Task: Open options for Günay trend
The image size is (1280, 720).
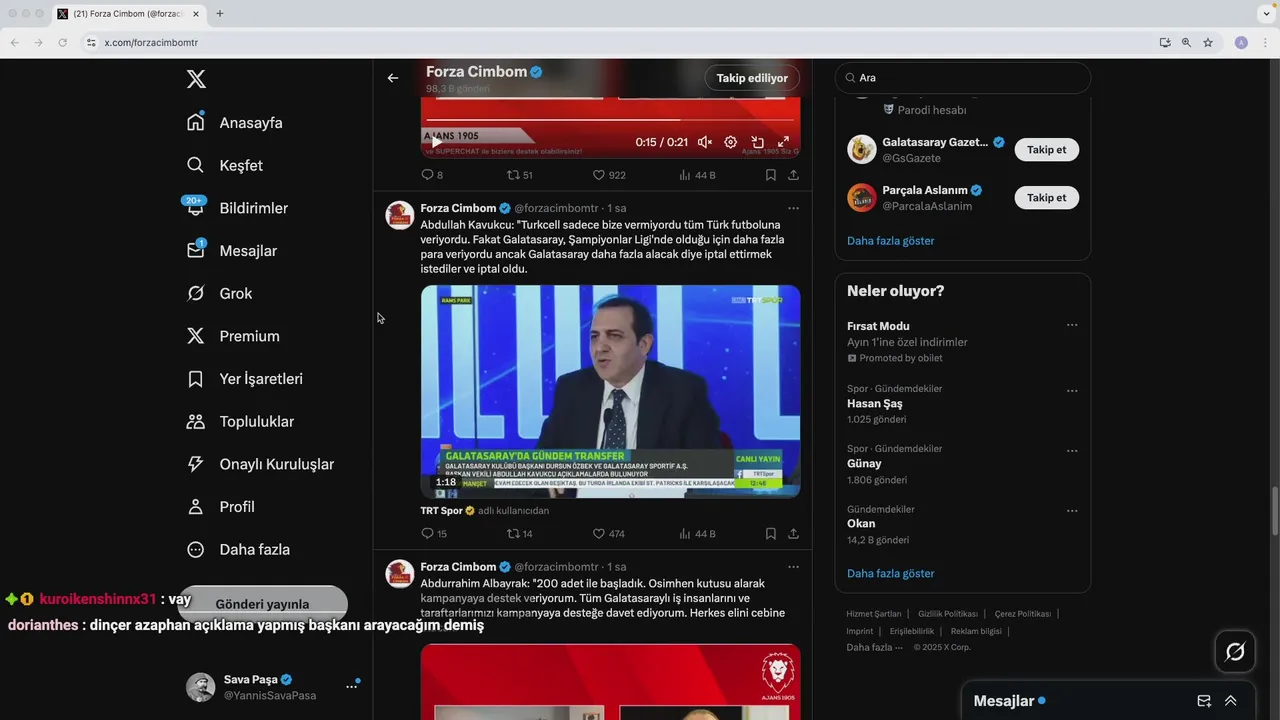Action: click(1072, 451)
